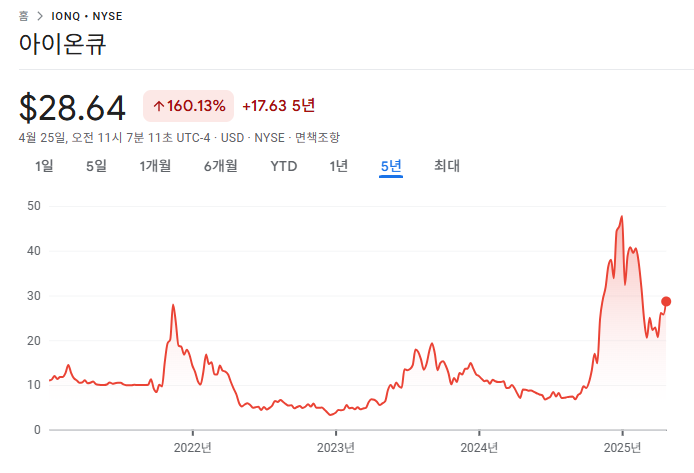Open the 홈 breadcrumb link

[23, 16]
